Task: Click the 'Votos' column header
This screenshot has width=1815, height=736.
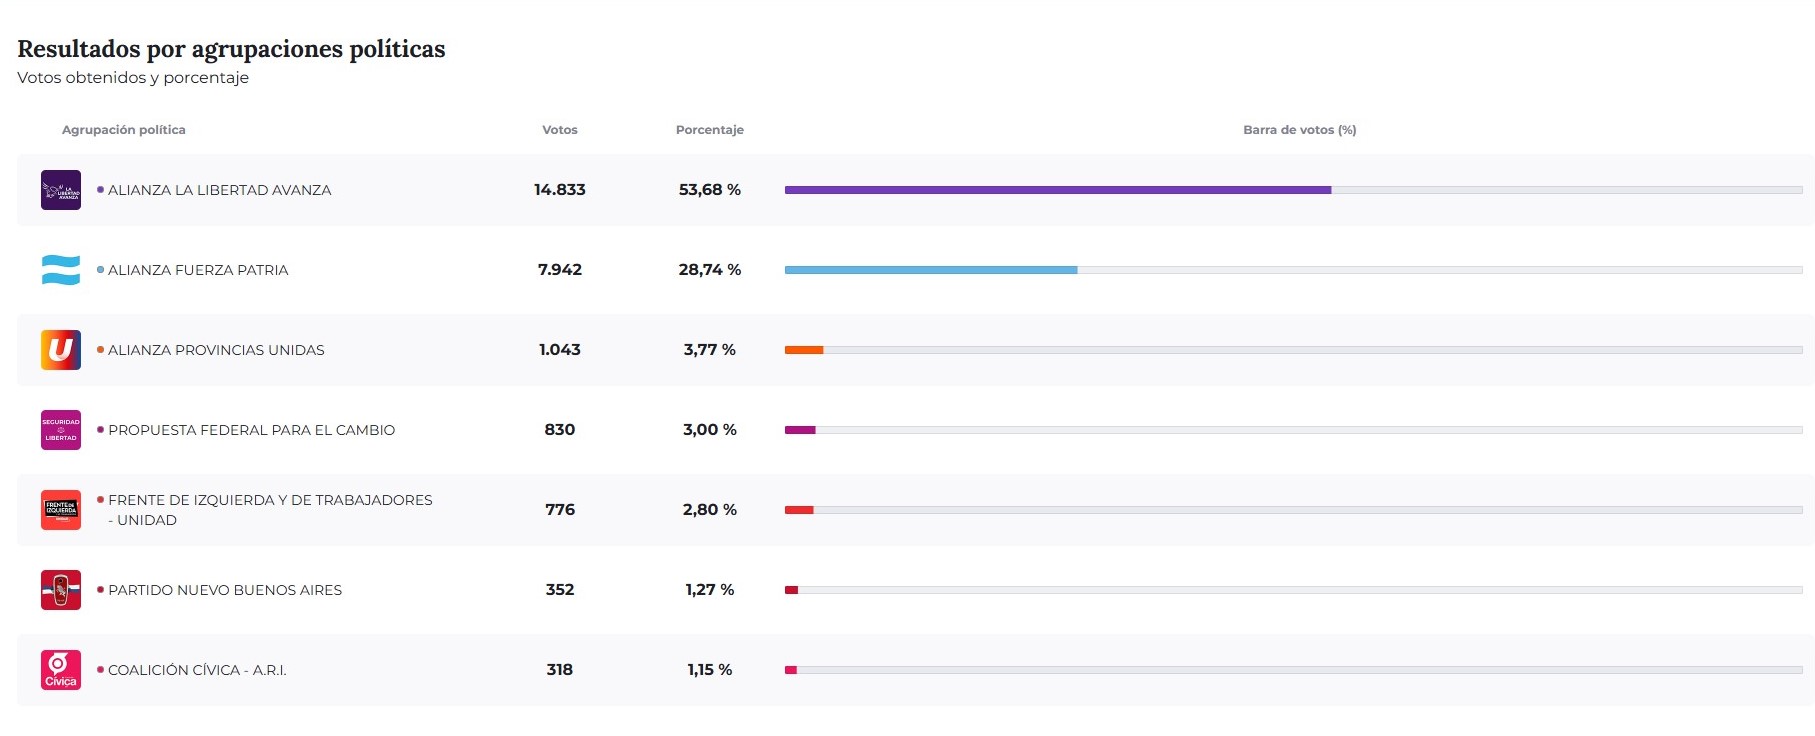Action: [559, 130]
